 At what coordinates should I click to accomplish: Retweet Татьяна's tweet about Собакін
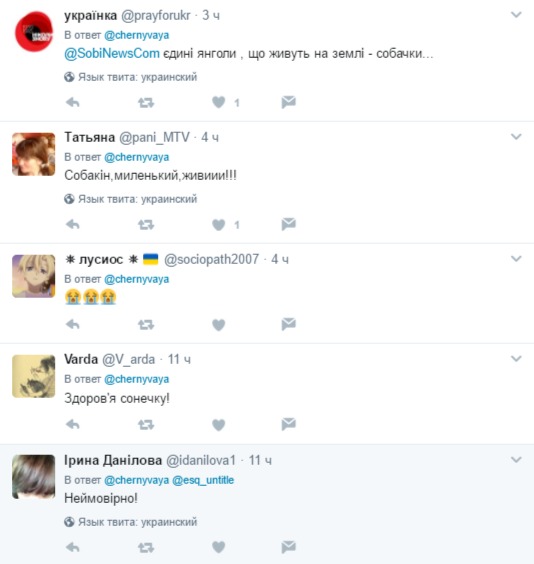pyautogui.click(x=146, y=225)
